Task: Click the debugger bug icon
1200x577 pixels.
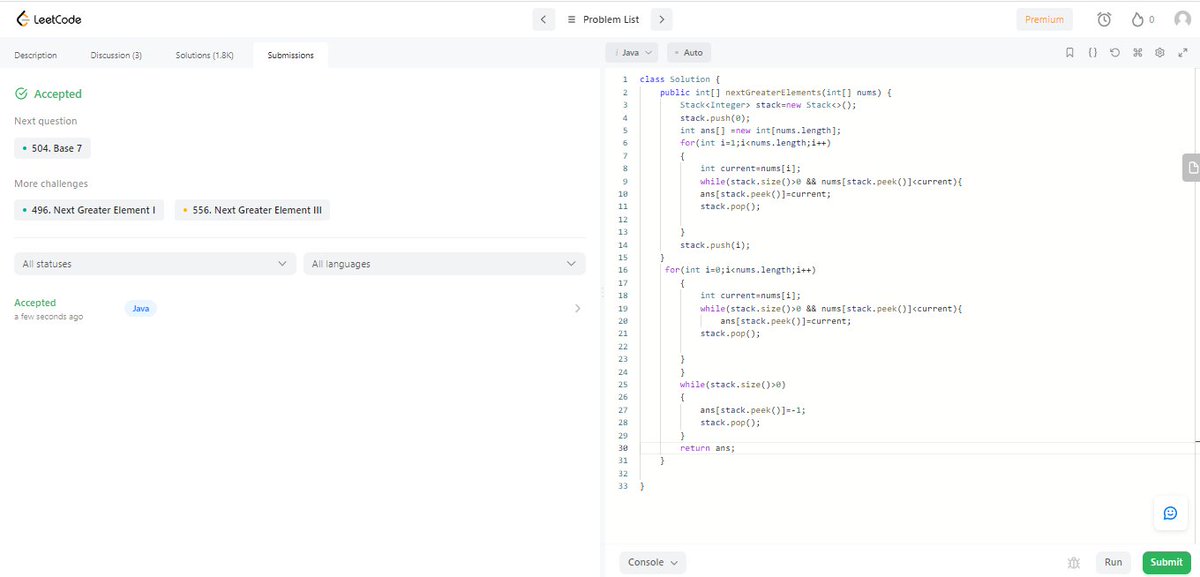Action: [x=1074, y=563]
